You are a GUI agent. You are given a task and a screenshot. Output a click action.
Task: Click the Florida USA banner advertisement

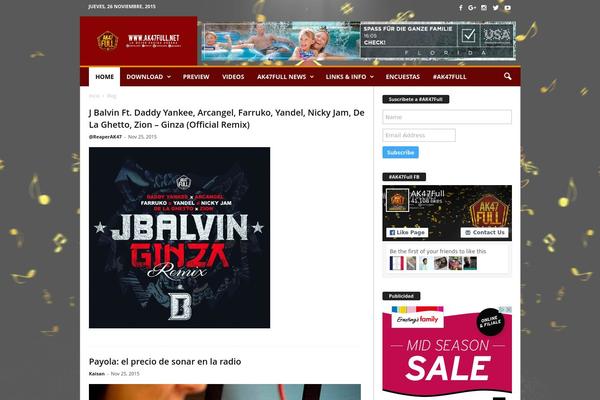coord(358,41)
